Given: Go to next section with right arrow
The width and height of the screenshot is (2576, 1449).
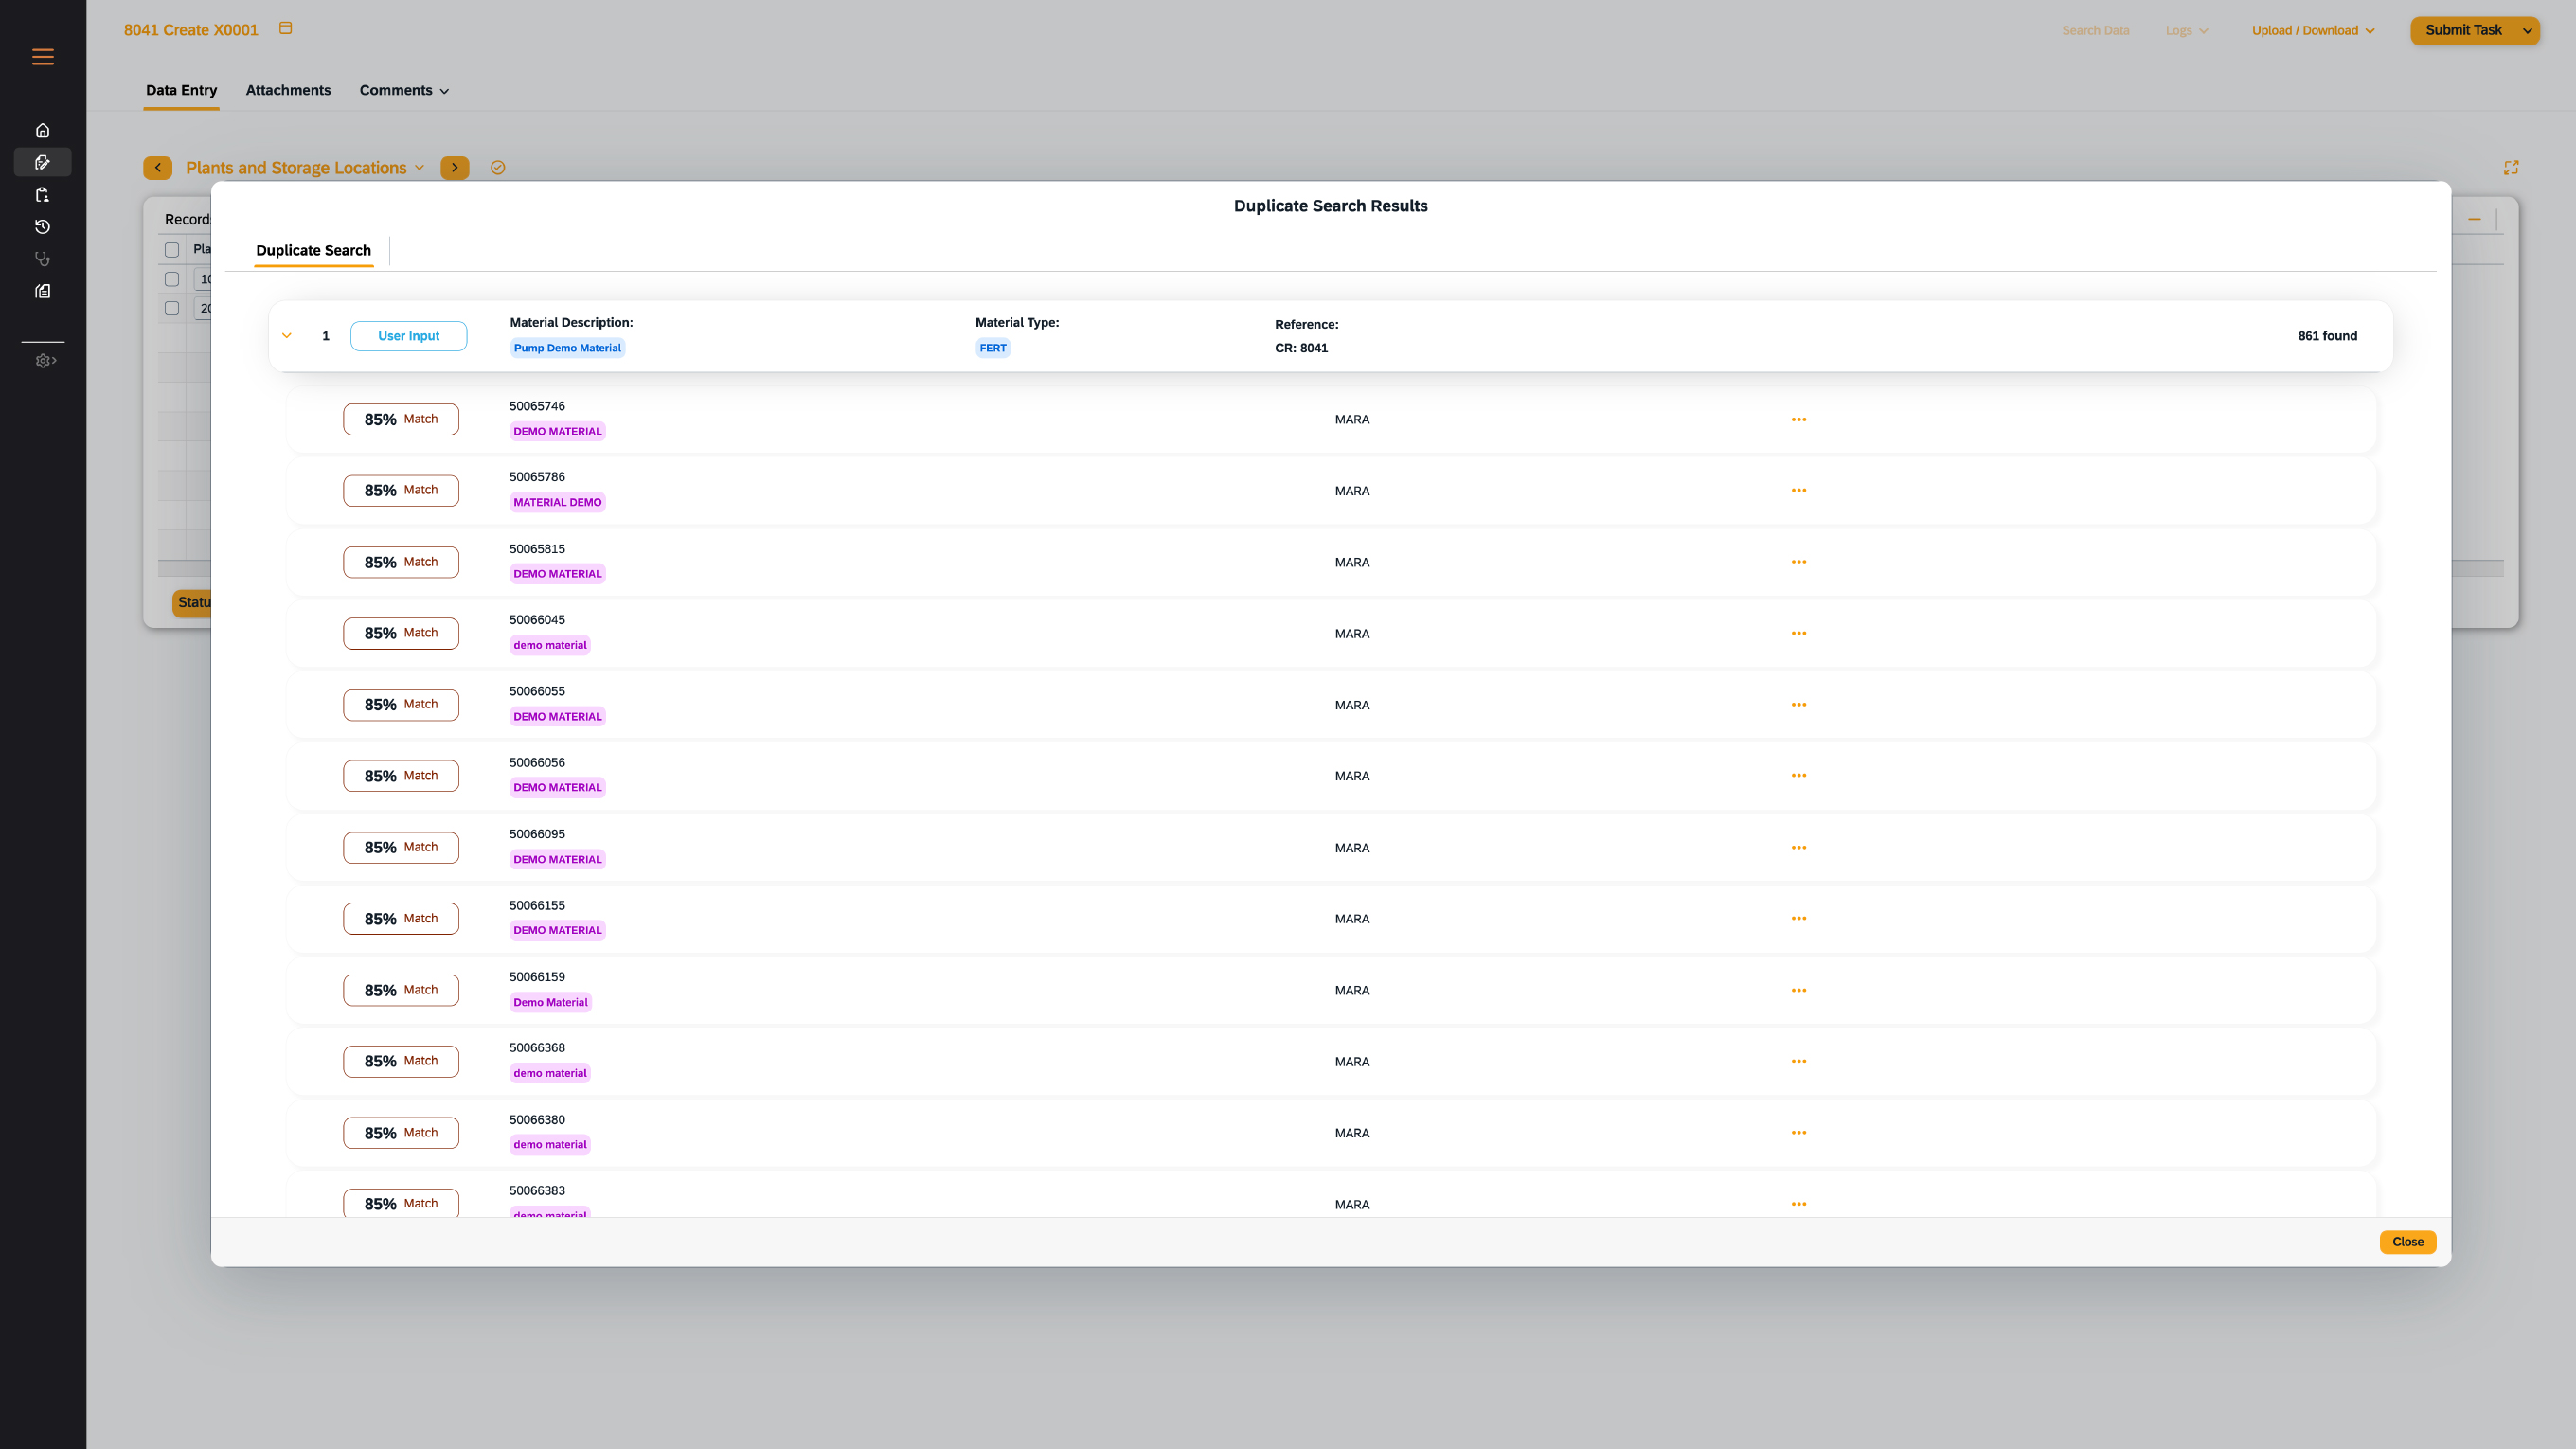Looking at the screenshot, I should point(455,168).
